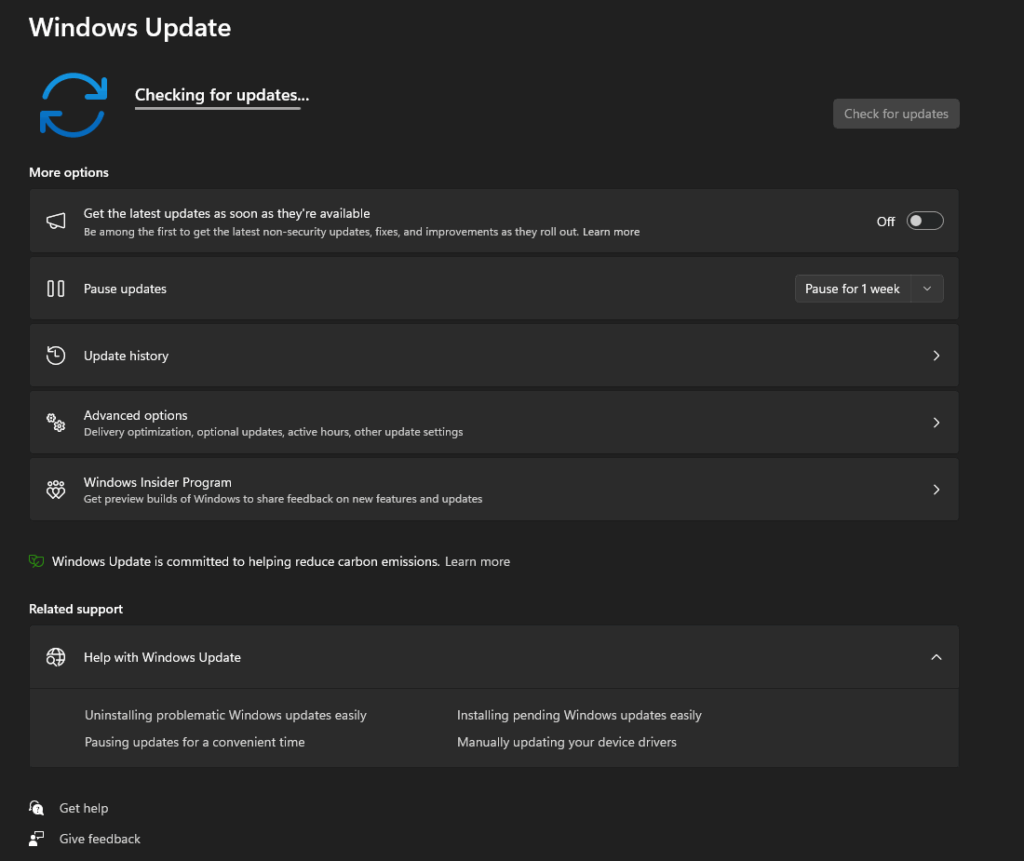Open Windows Insider Program via its chevron

936,489
